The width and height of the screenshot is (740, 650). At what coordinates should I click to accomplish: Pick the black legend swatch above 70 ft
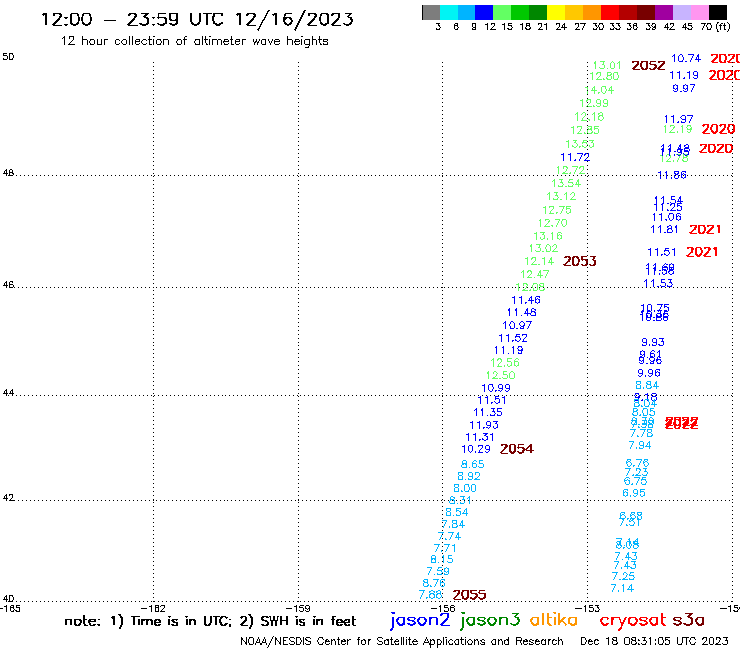tap(717, 12)
